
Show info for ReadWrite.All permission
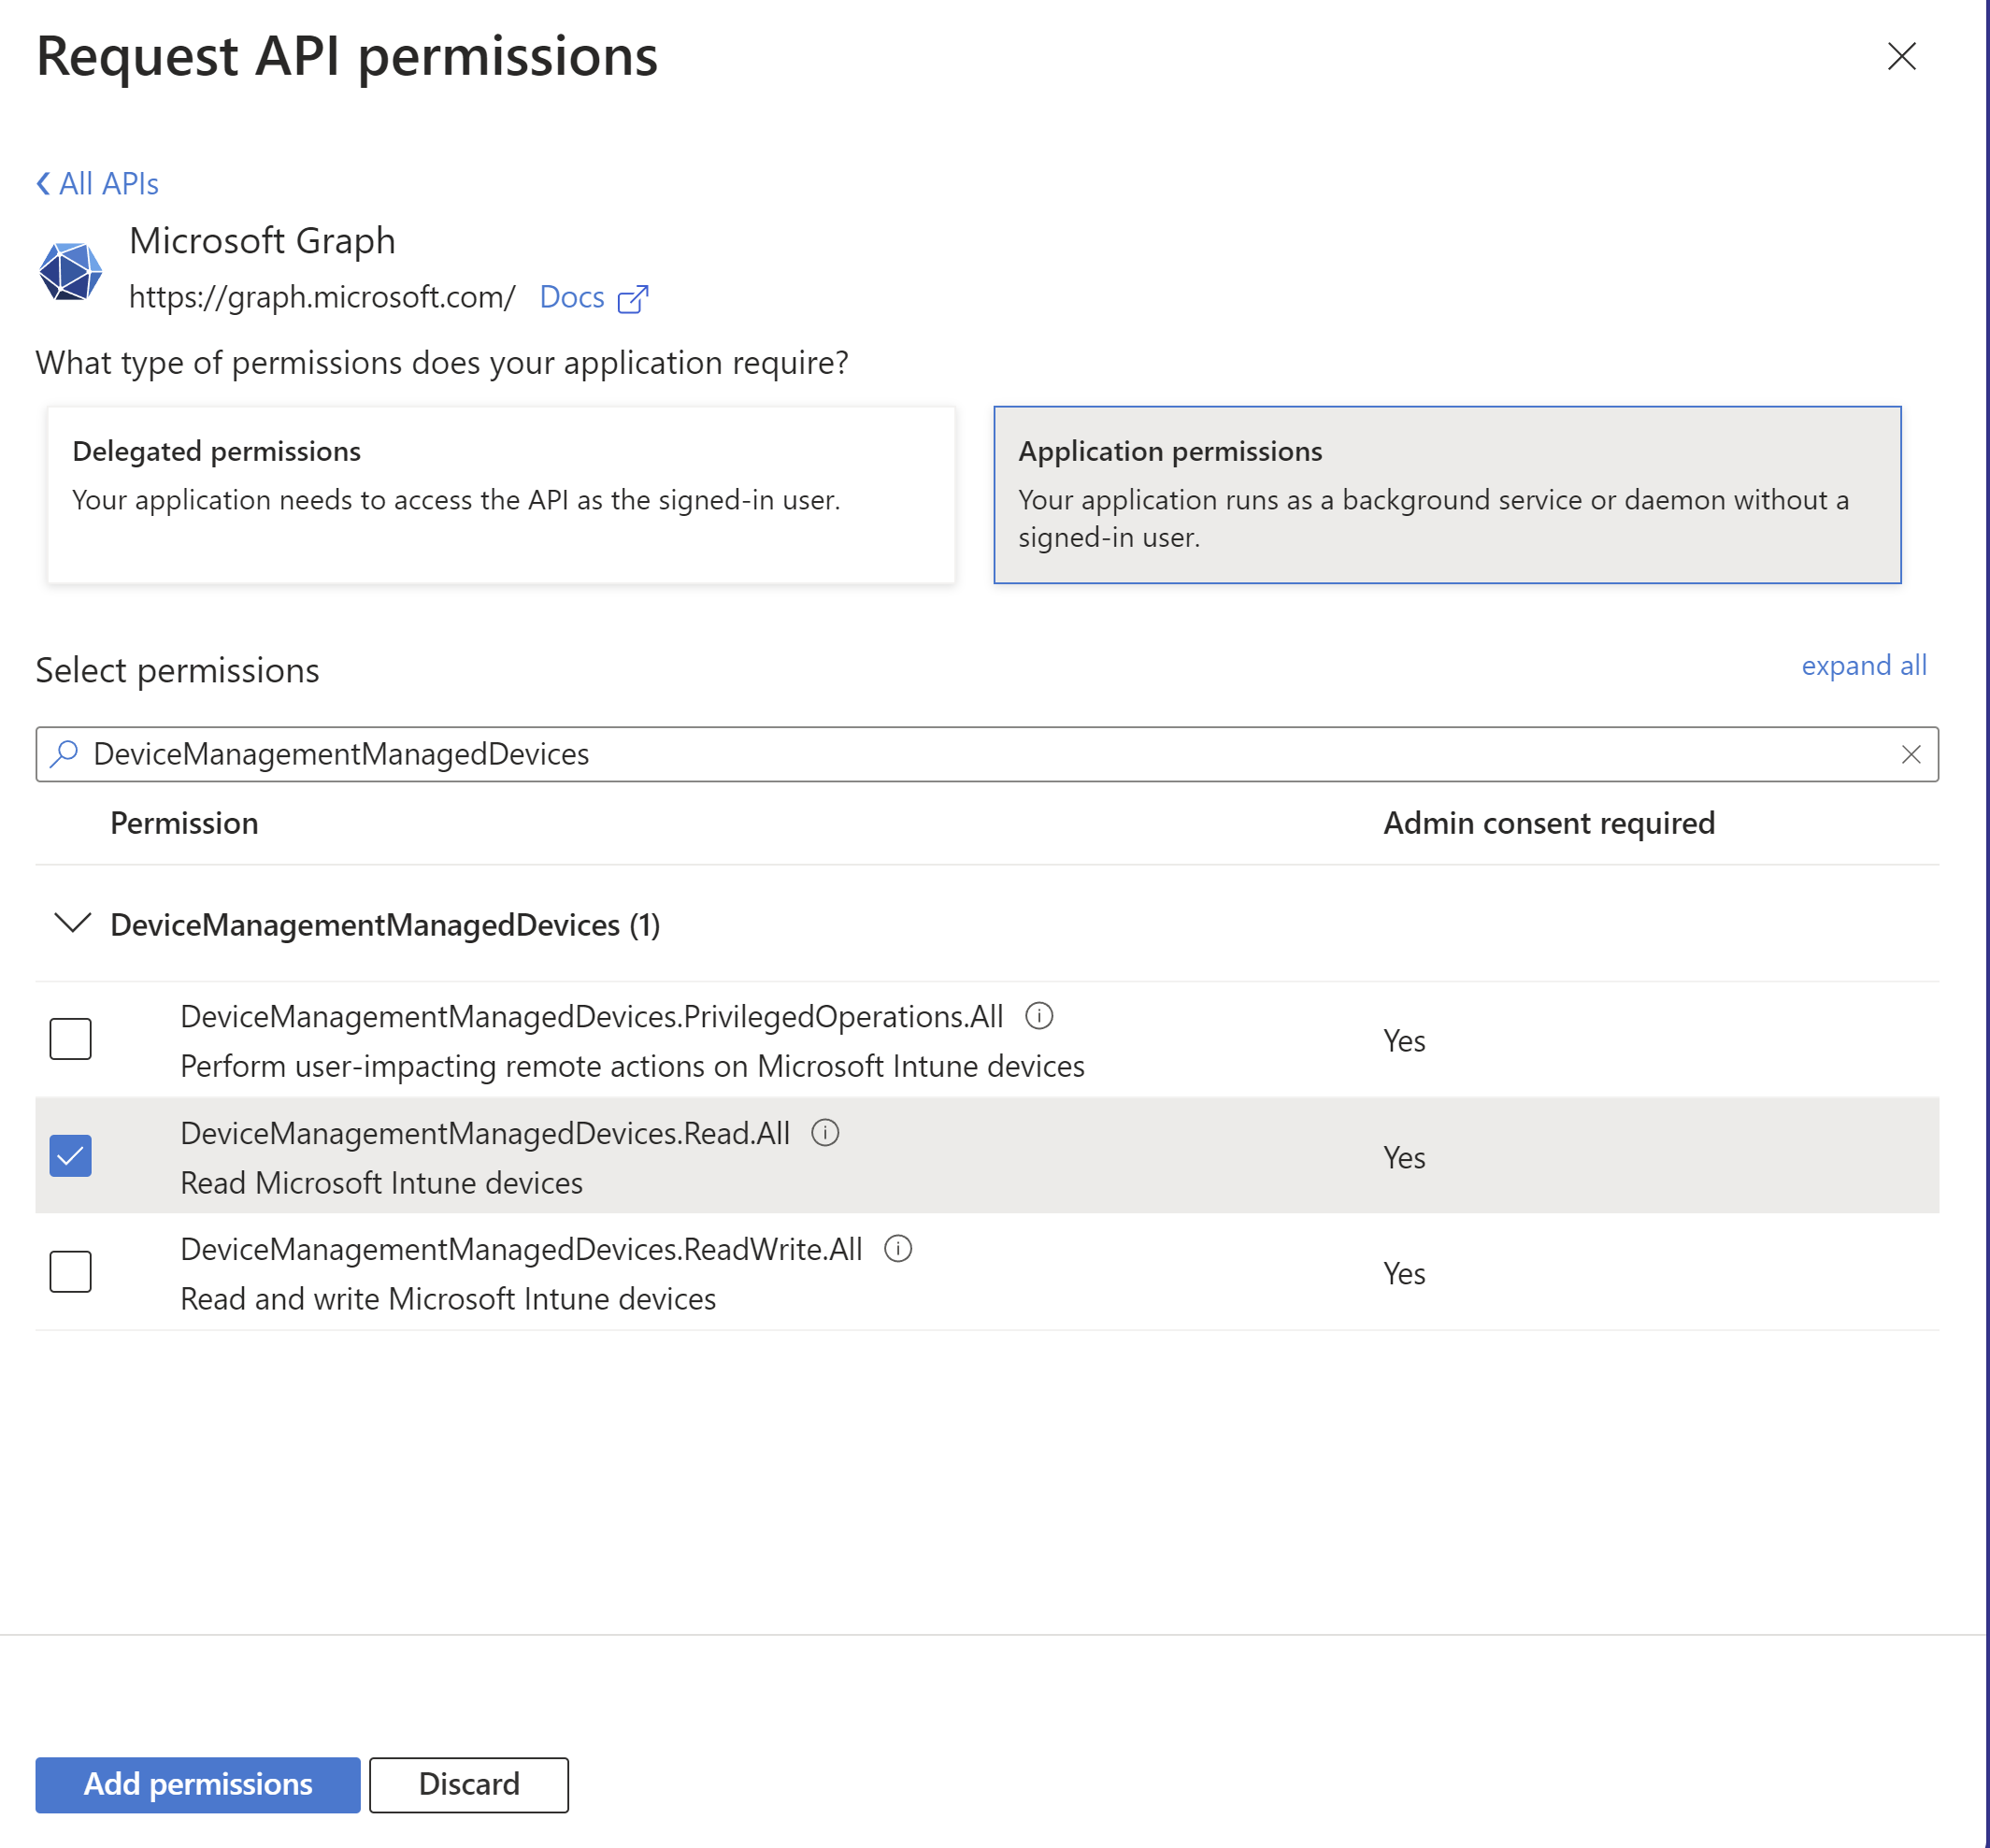point(898,1249)
